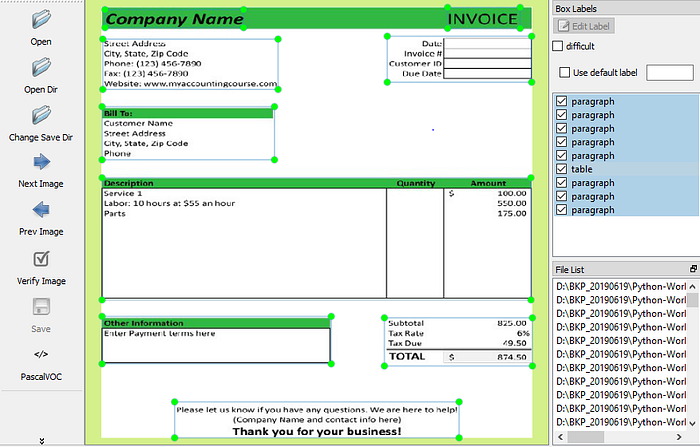Select the Description table bounding box
Image resolution: width=700 pixels, height=447 pixels.
pos(317,239)
